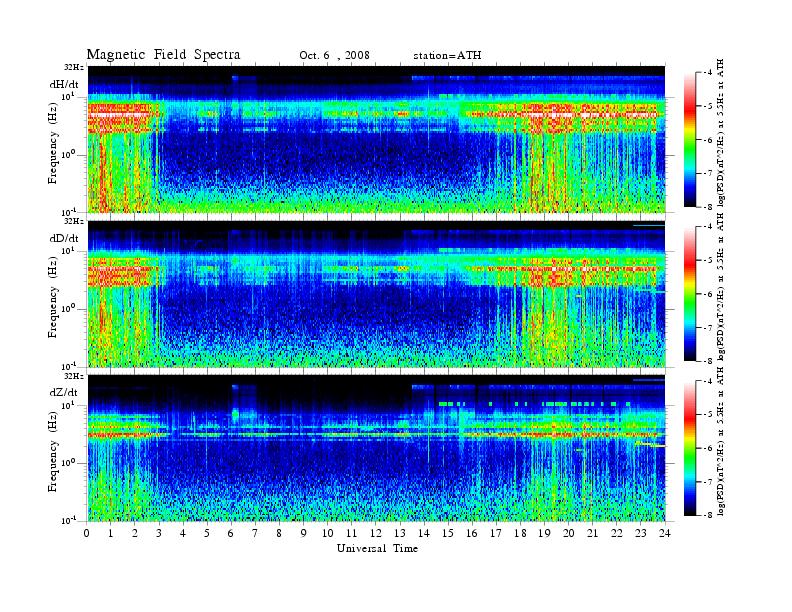
Task: Click the hour "14" tick on time axis
Action: (424, 533)
